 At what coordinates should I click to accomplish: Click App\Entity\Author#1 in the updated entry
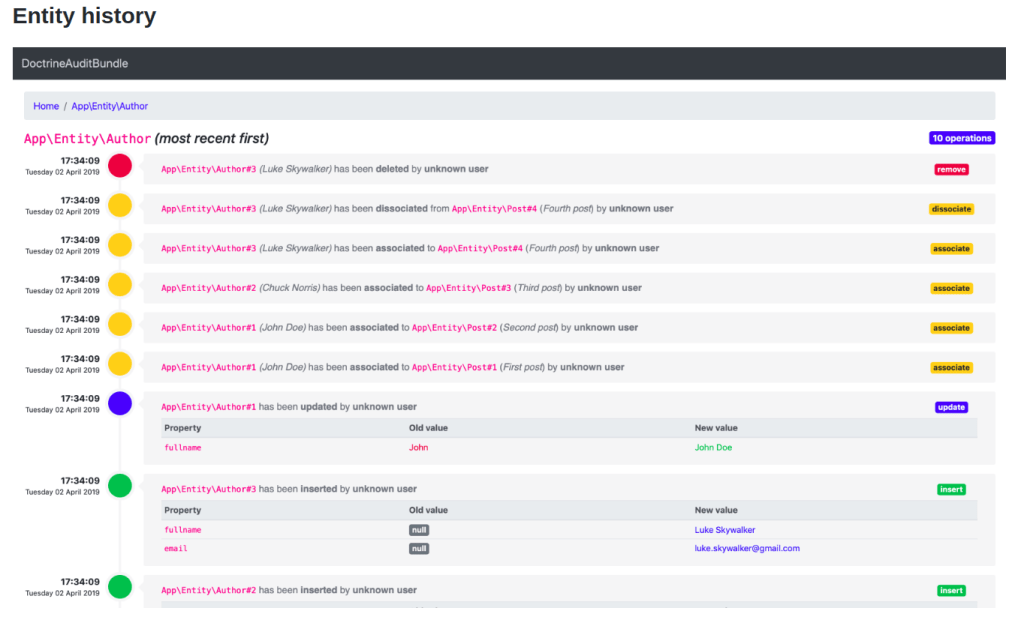(x=208, y=407)
